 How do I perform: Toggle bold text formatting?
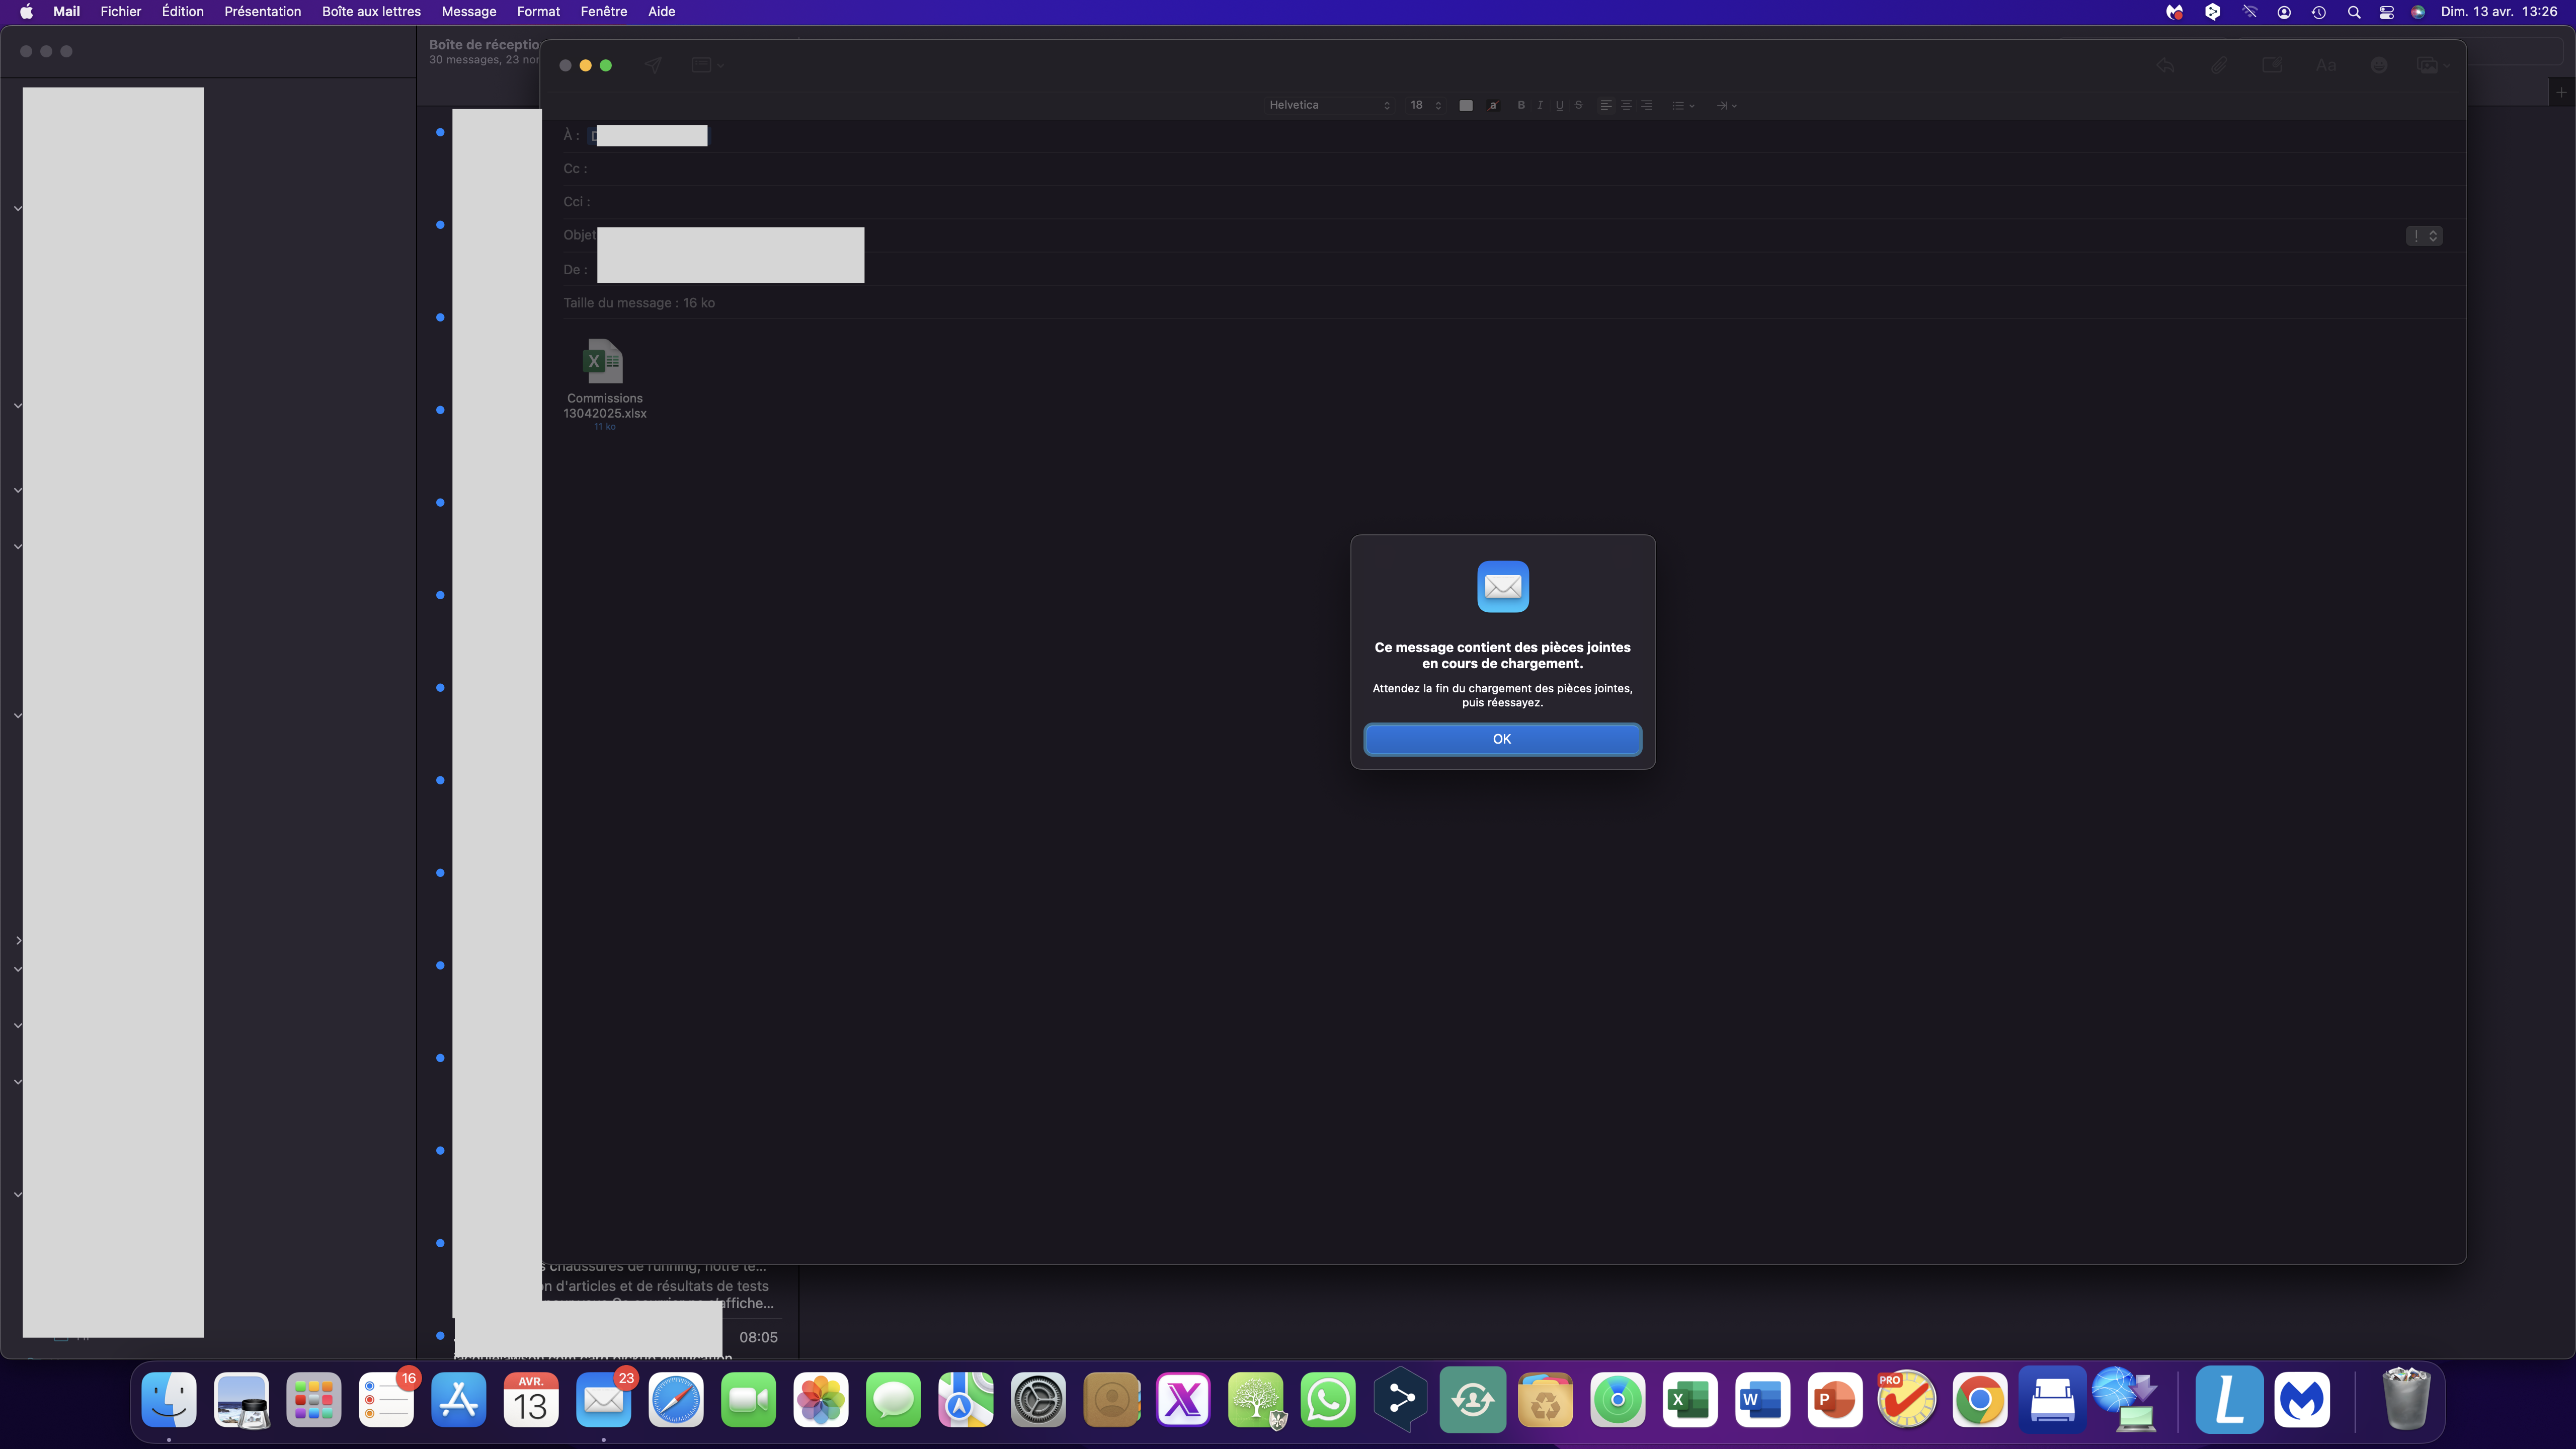click(1521, 105)
